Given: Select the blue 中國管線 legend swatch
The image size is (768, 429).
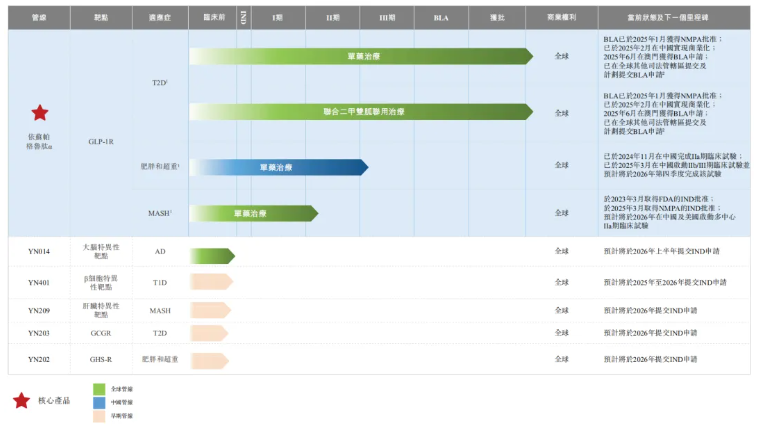Looking at the screenshot, I should tap(99, 401).
